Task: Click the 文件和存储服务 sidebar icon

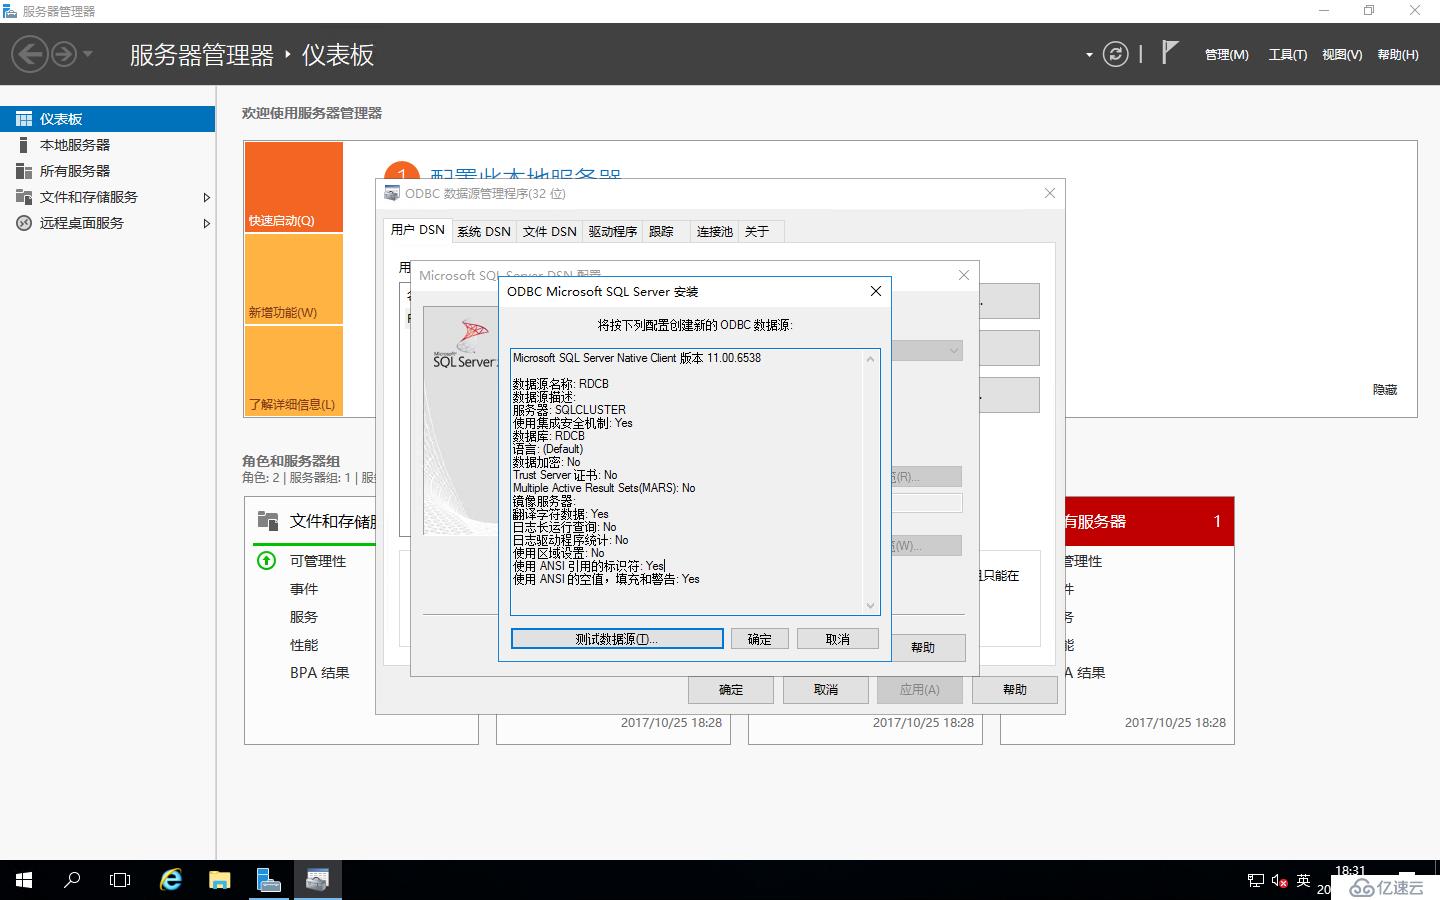Action: click(24, 197)
